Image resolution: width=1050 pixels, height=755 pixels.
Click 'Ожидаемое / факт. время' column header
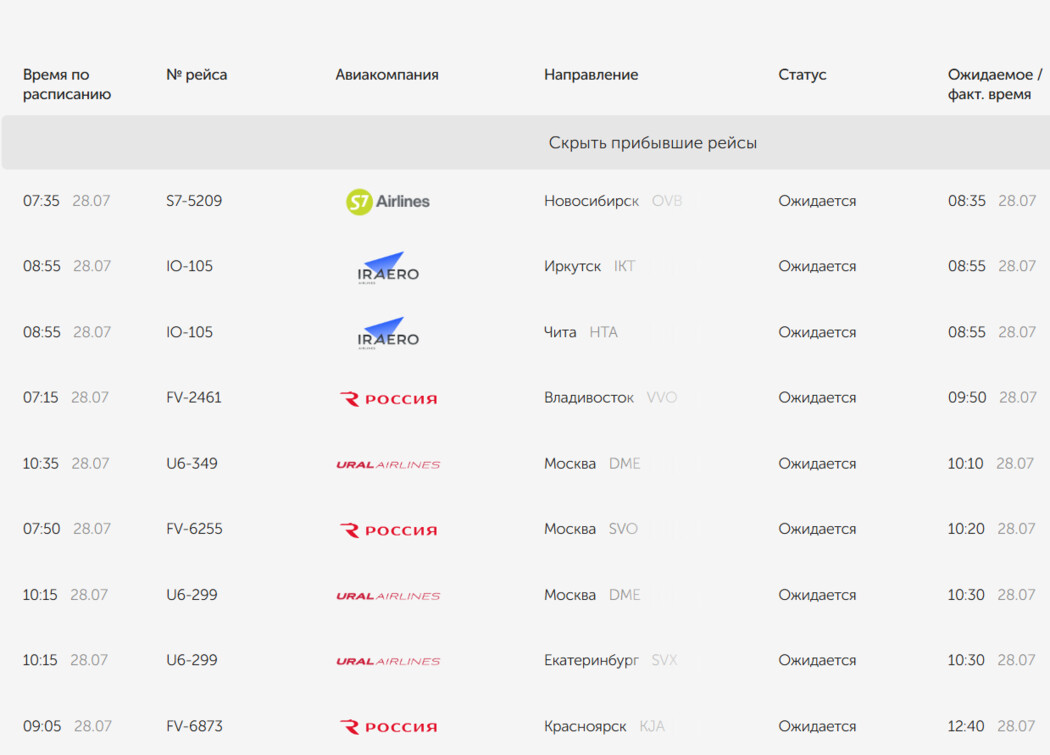(994, 84)
